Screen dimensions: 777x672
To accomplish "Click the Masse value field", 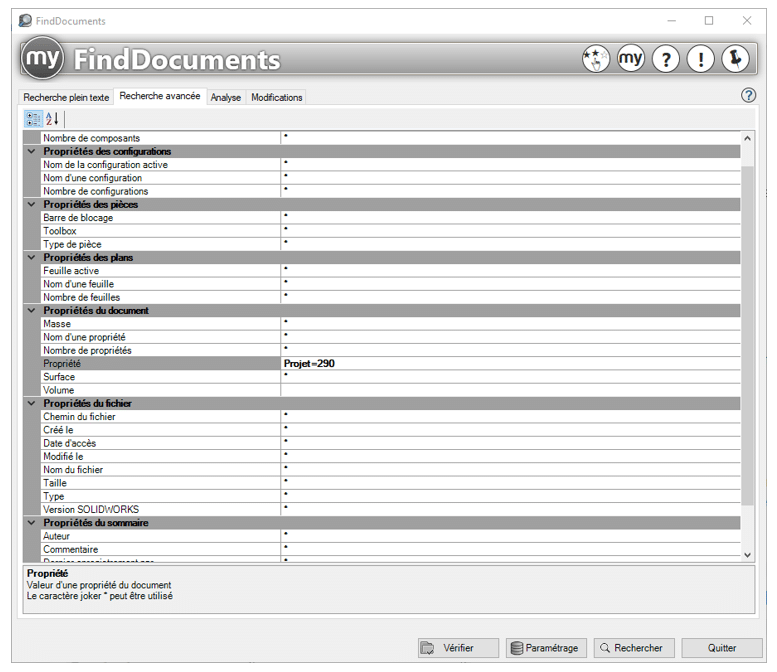I will [x=510, y=324].
